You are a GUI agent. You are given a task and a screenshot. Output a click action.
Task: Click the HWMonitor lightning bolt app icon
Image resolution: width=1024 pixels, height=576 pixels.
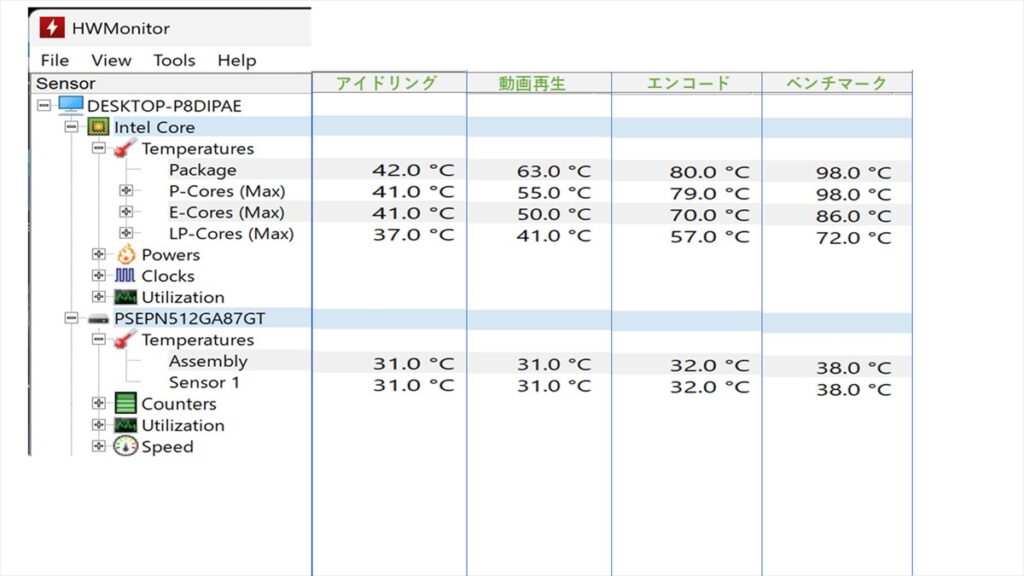click(x=52, y=27)
